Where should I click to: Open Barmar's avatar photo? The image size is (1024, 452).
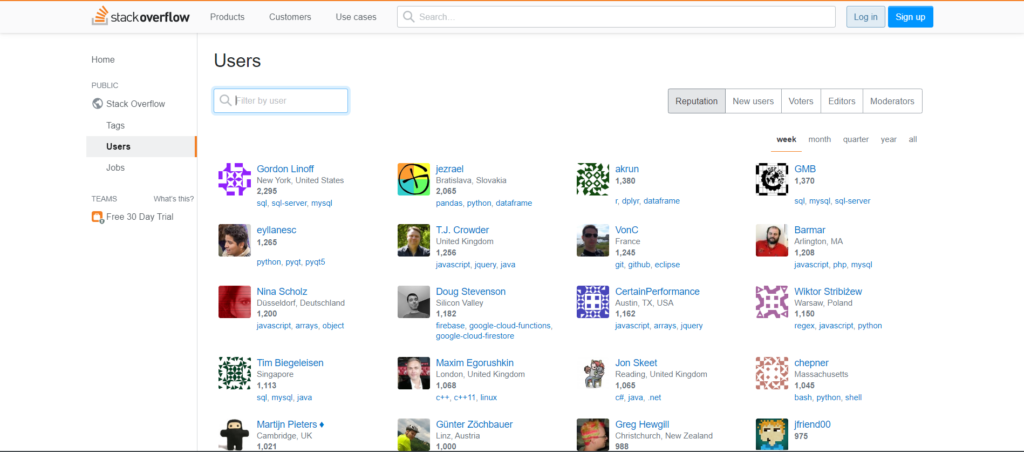[x=772, y=240]
